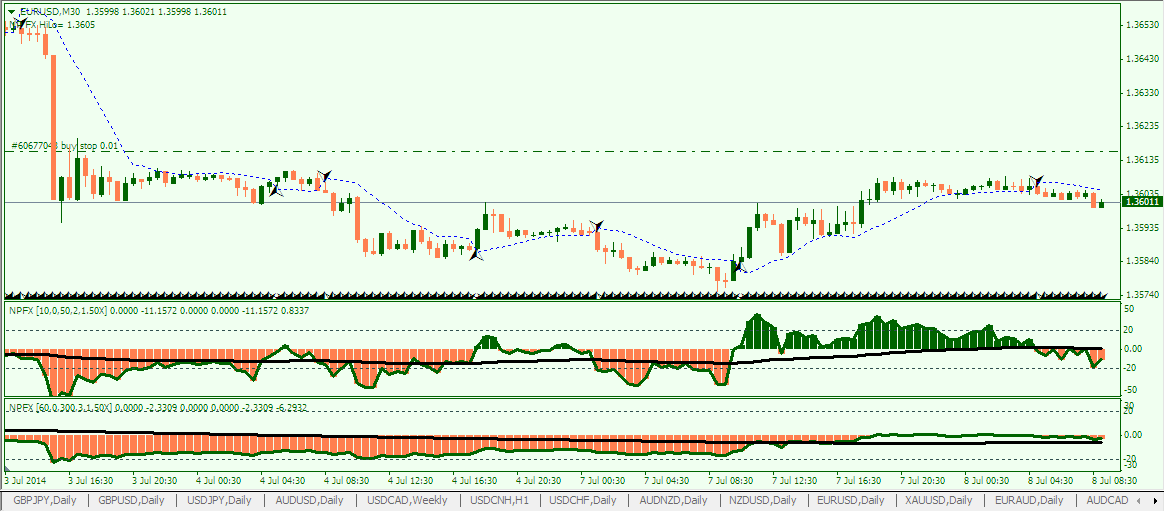Click the '7 Jul 04:30' time axis label

tap(667, 480)
